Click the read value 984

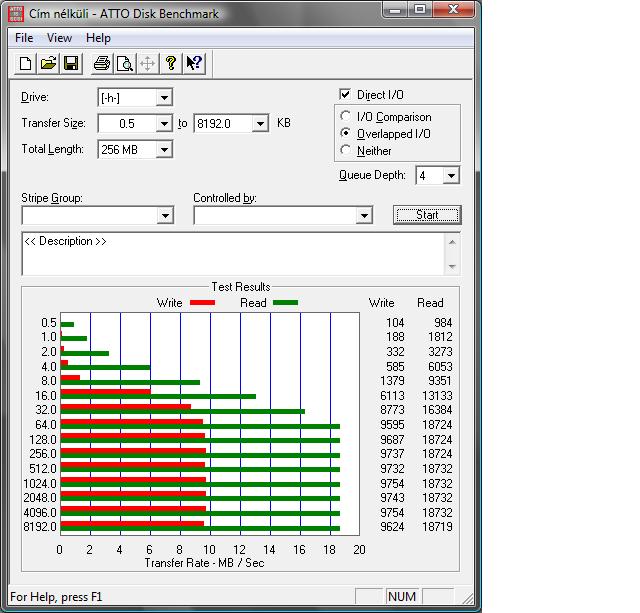tap(443, 323)
